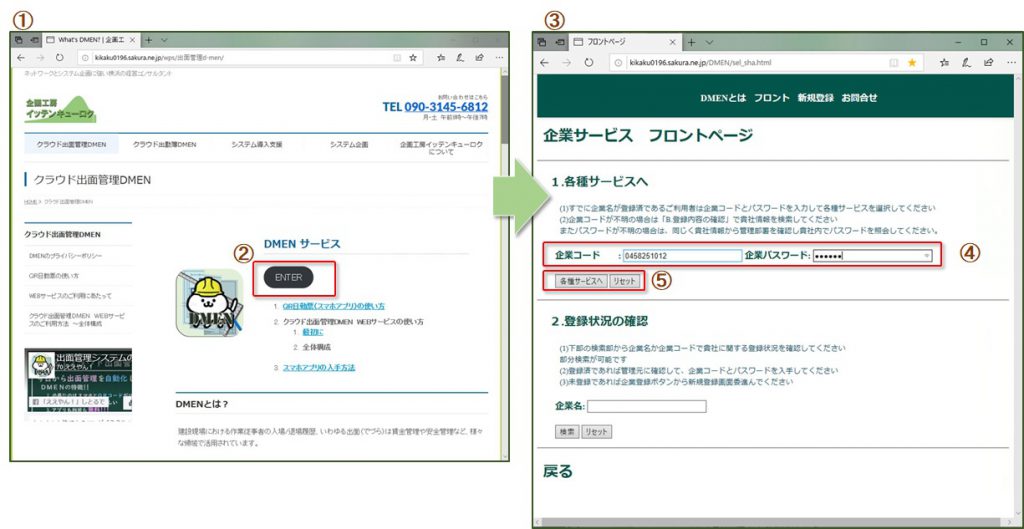Open DMENとは link in green header
Image resolution: width=1024 pixels, height=529 pixels.
click(723, 98)
